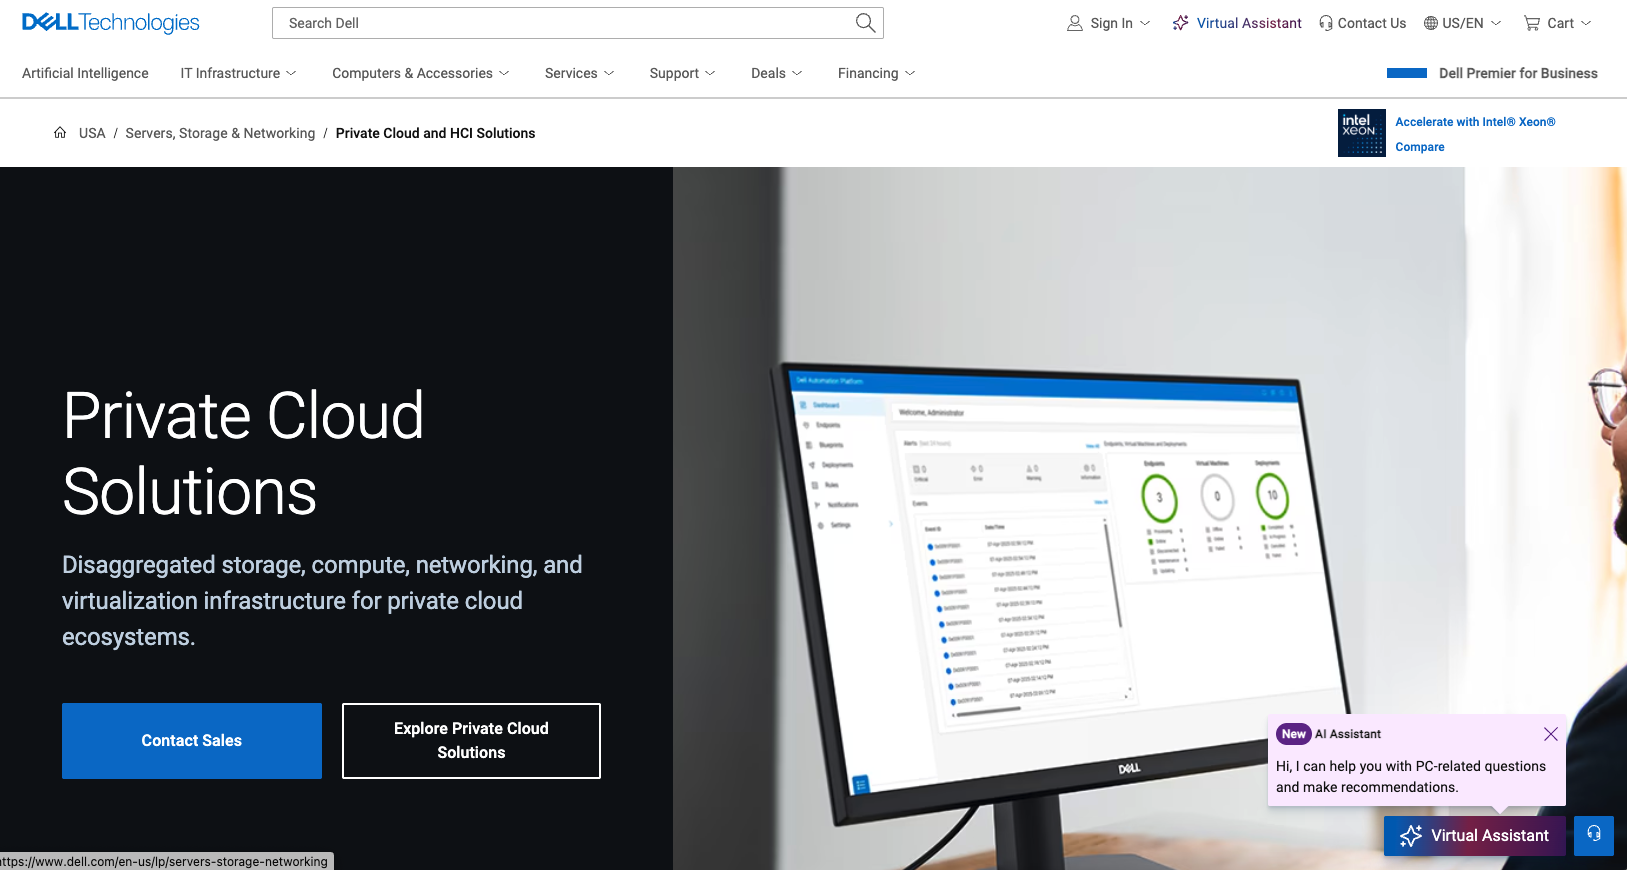Click the US/EN language label
Image resolution: width=1627 pixels, height=870 pixels.
coord(1463,23)
